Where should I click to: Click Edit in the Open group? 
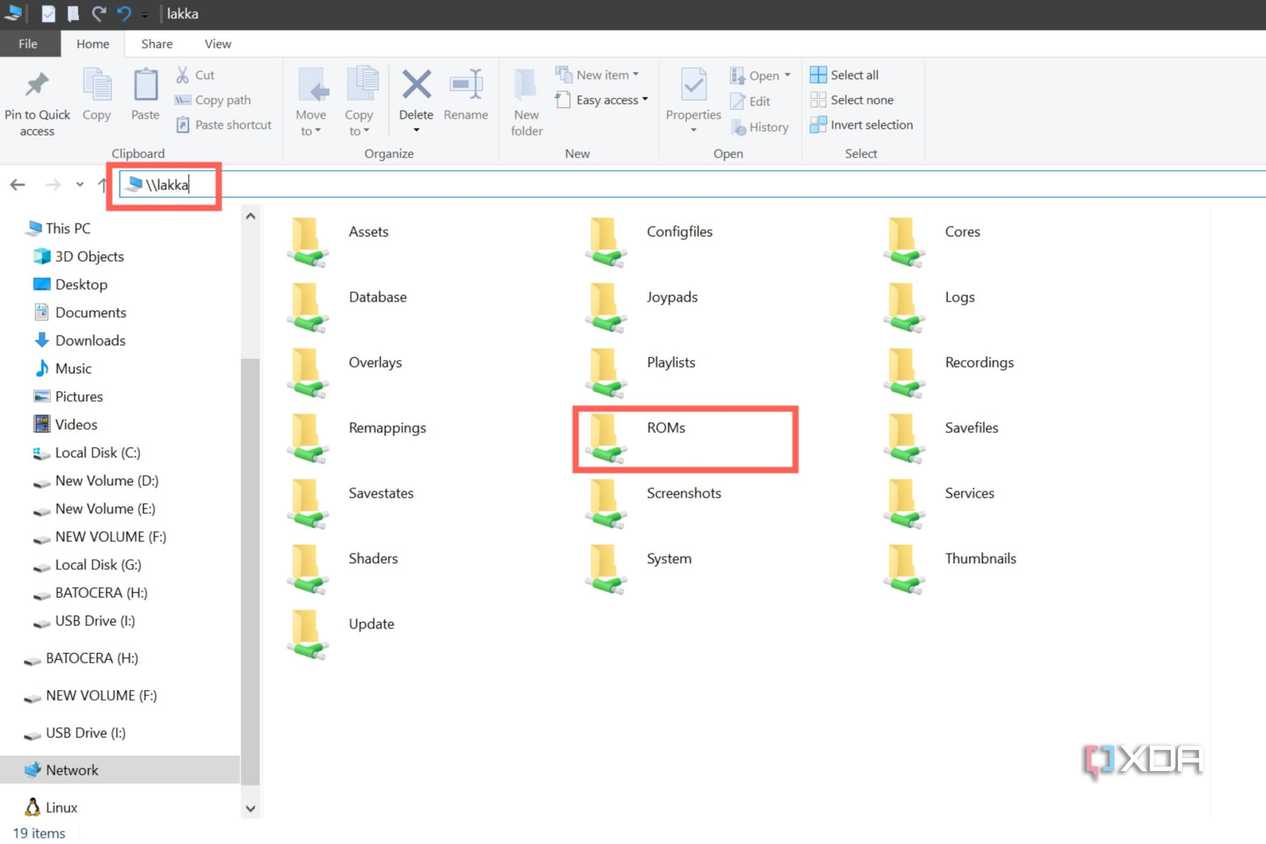[750, 101]
